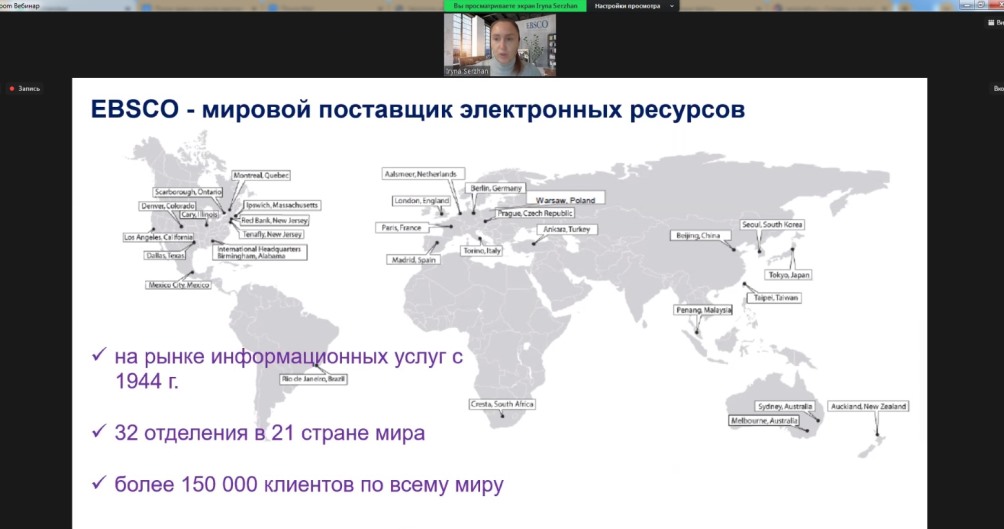Click the 'Scarborough, Ontario' map label
The image size is (1004, 529).
pos(188,191)
